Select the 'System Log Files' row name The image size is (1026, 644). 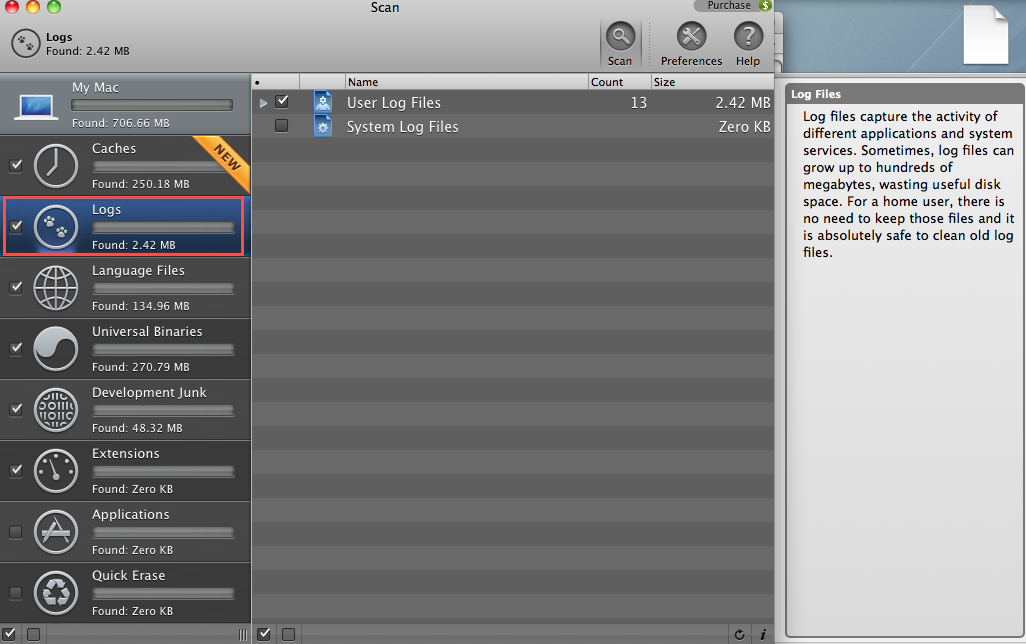pos(402,127)
